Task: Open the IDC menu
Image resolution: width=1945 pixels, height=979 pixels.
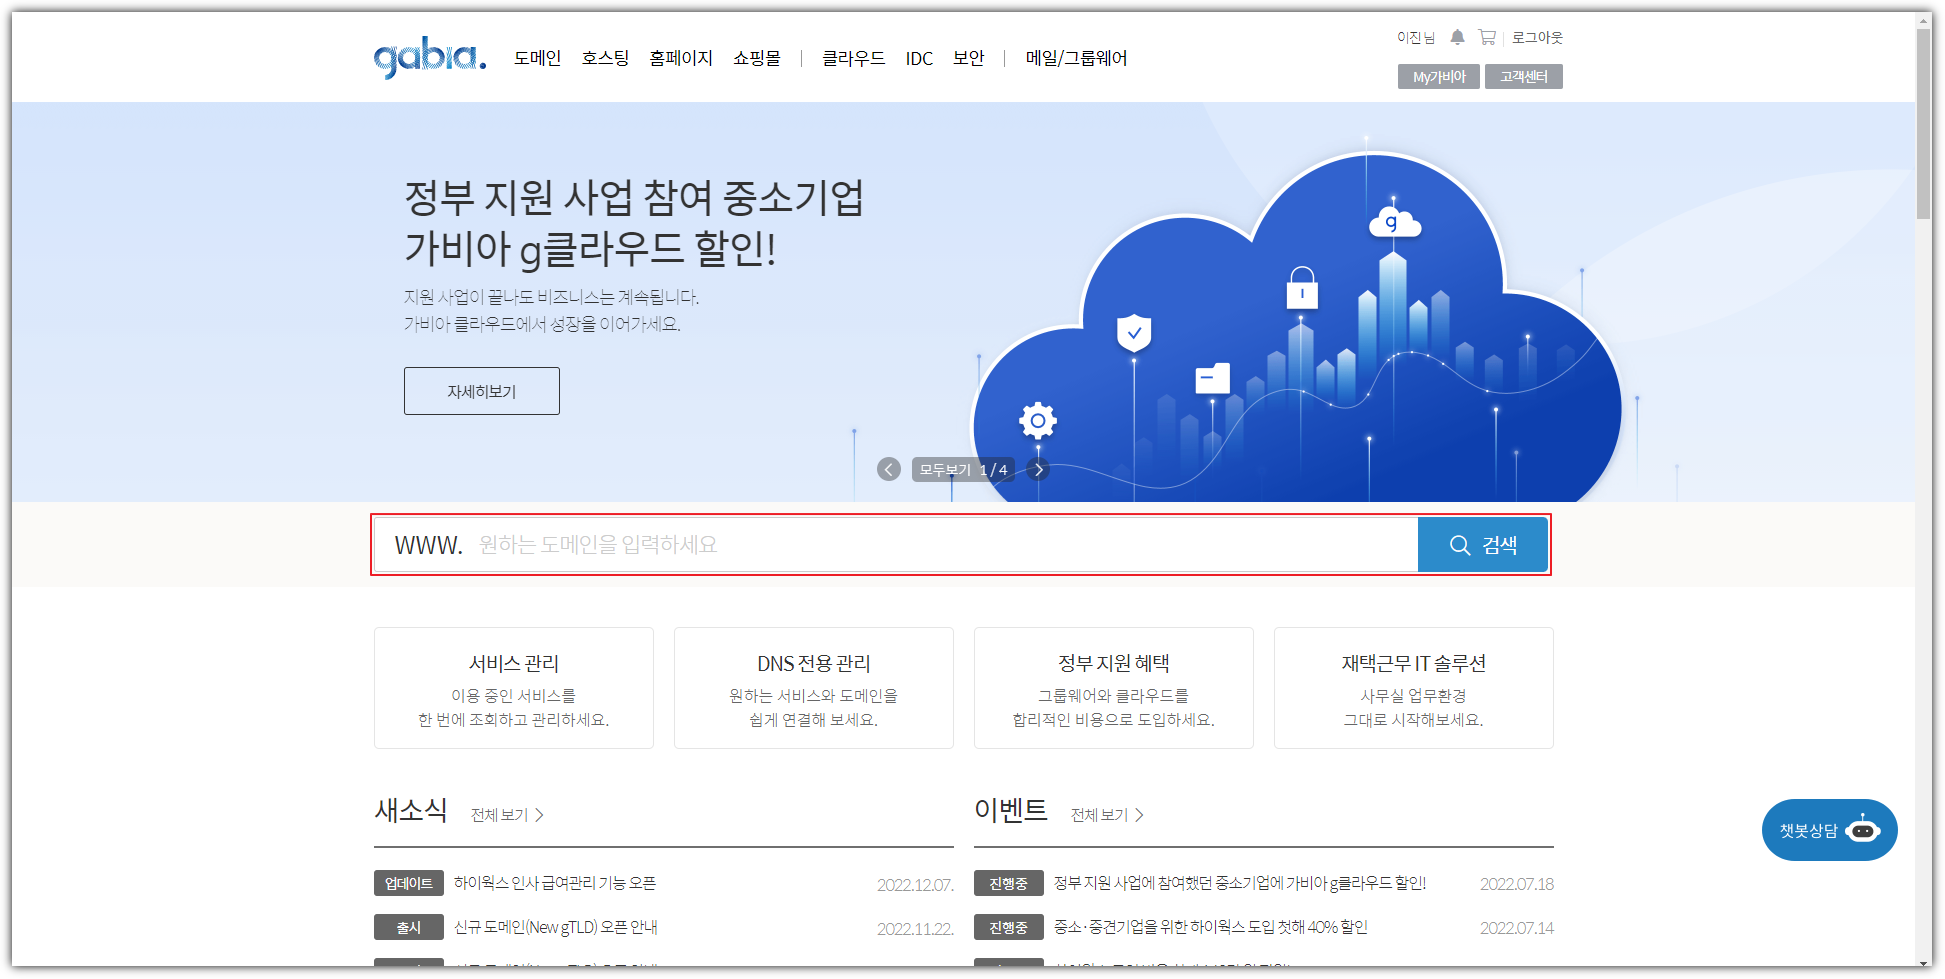Action: tap(919, 58)
